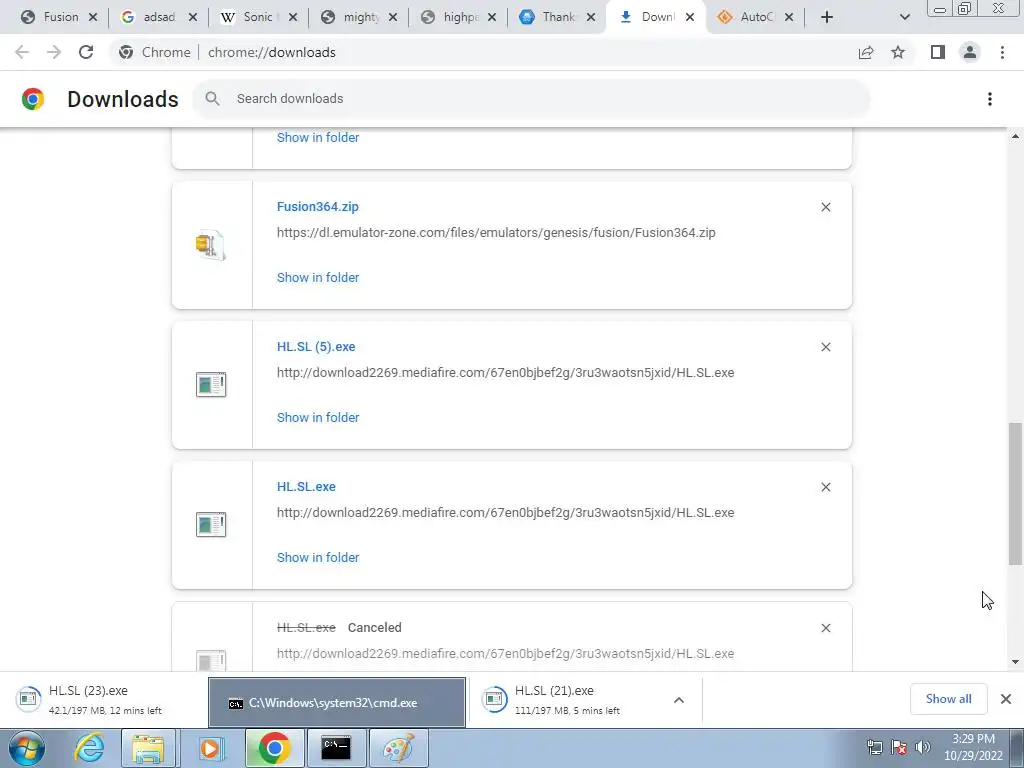Remove the completed HL.SL.exe entry

point(825,487)
